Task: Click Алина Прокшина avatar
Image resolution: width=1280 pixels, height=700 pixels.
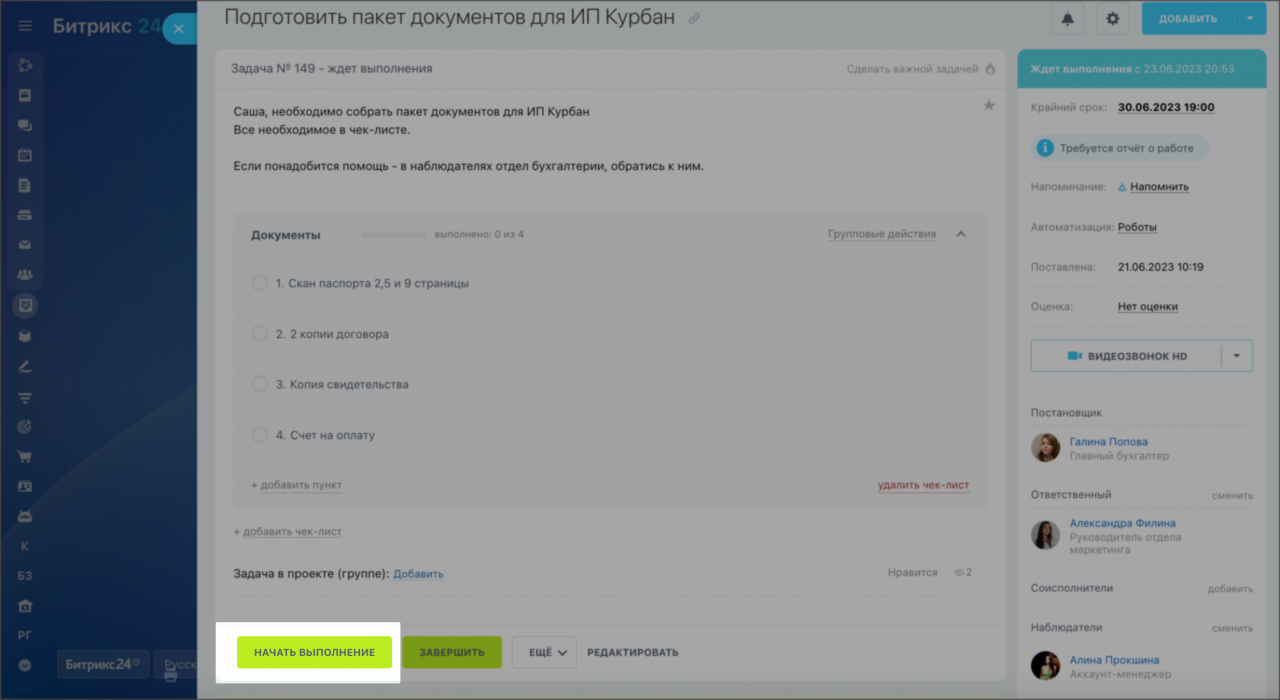Action: (x=1046, y=666)
